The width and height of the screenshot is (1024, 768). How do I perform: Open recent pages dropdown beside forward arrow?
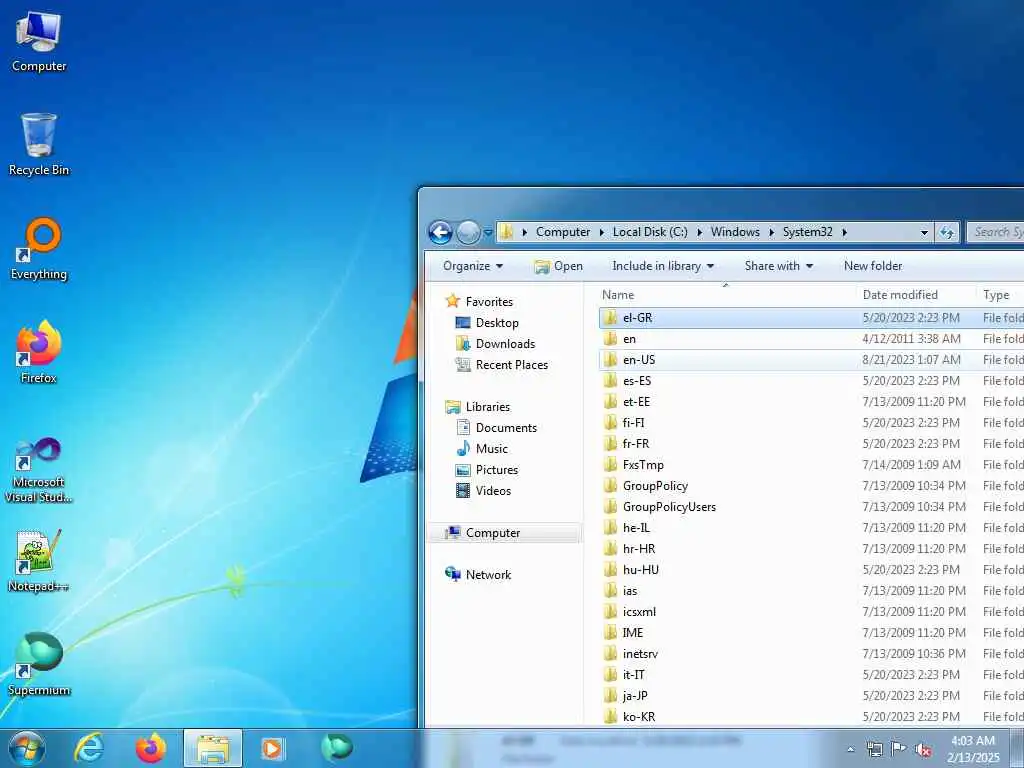tap(488, 232)
